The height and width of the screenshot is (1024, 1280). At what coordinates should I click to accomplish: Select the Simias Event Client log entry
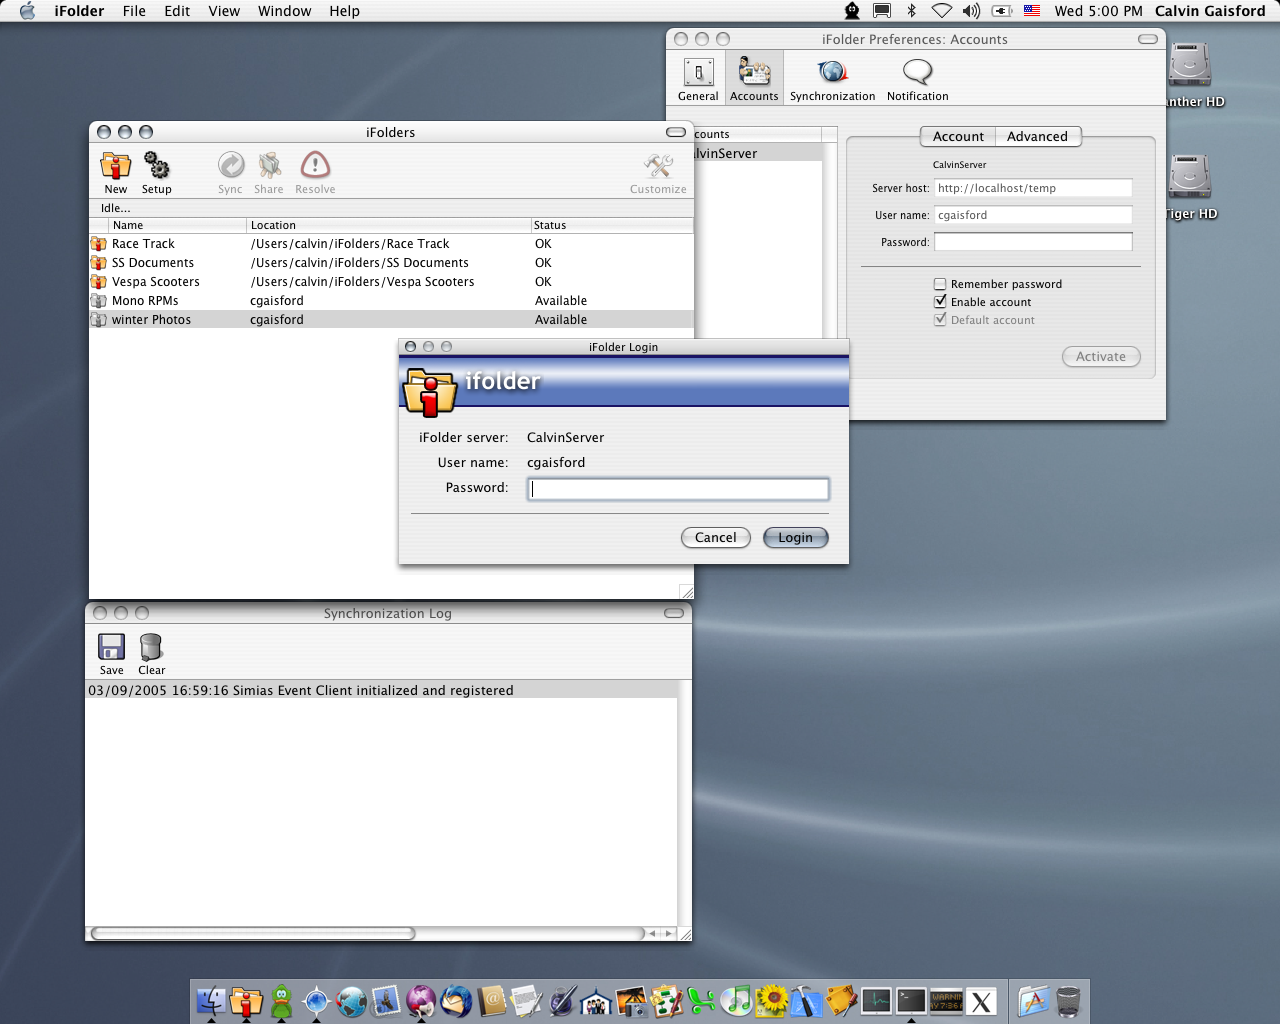[x=382, y=691]
